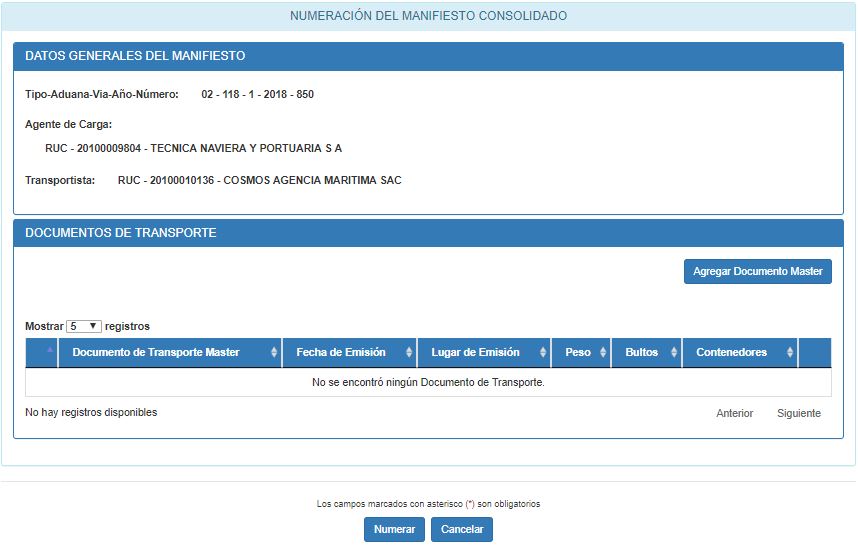Click the 'Tipo-Aduana-Via-Año-Número:' label
The width and height of the screenshot is (858, 554).
[102, 94]
